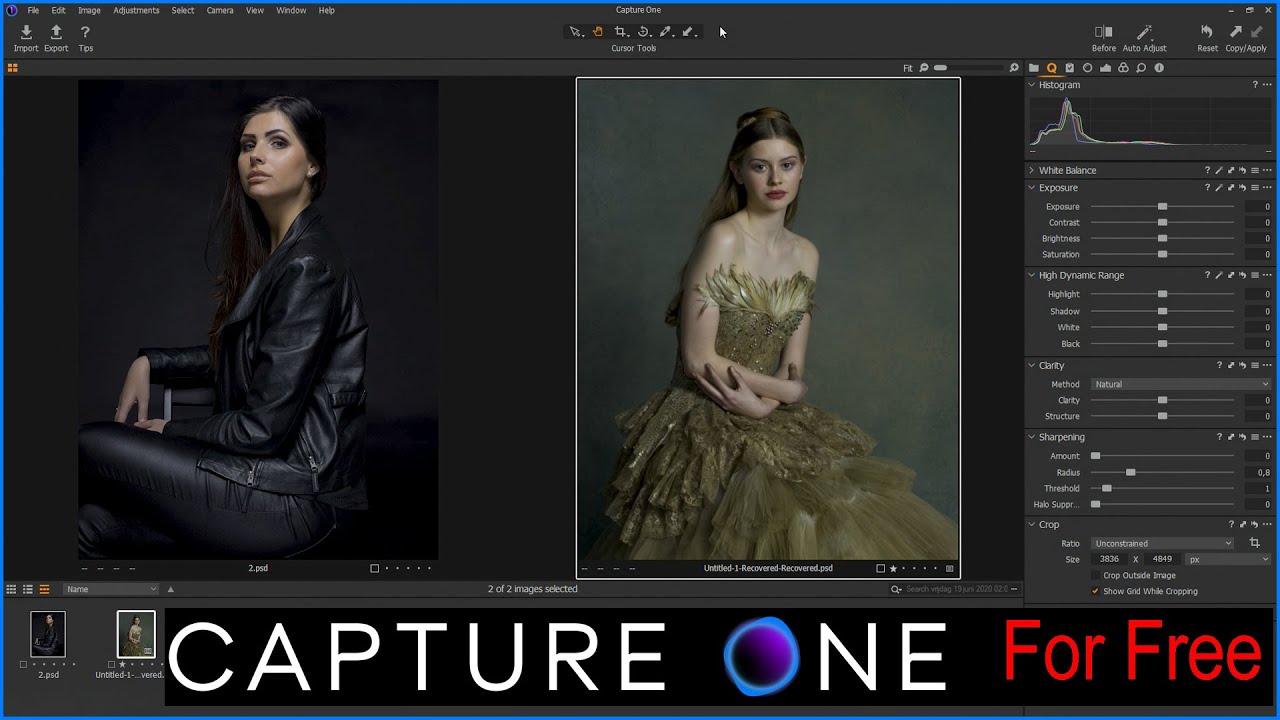The image size is (1280, 720).
Task: Click the Reset adjustments arrow
Action: pos(1207,33)
